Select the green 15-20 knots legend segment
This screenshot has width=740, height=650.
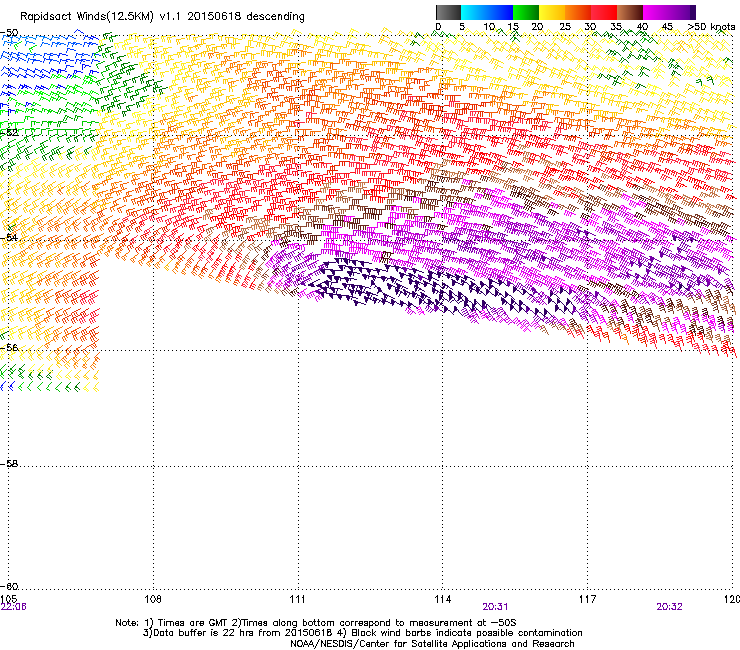(x=526, y=12)
